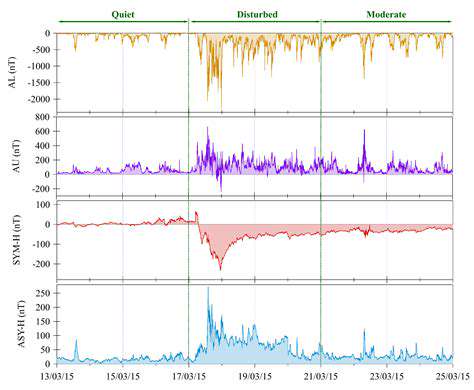474x390 pixels.
Task: Click the '150' tick on ASY-H axis
Action: (43, 321)
